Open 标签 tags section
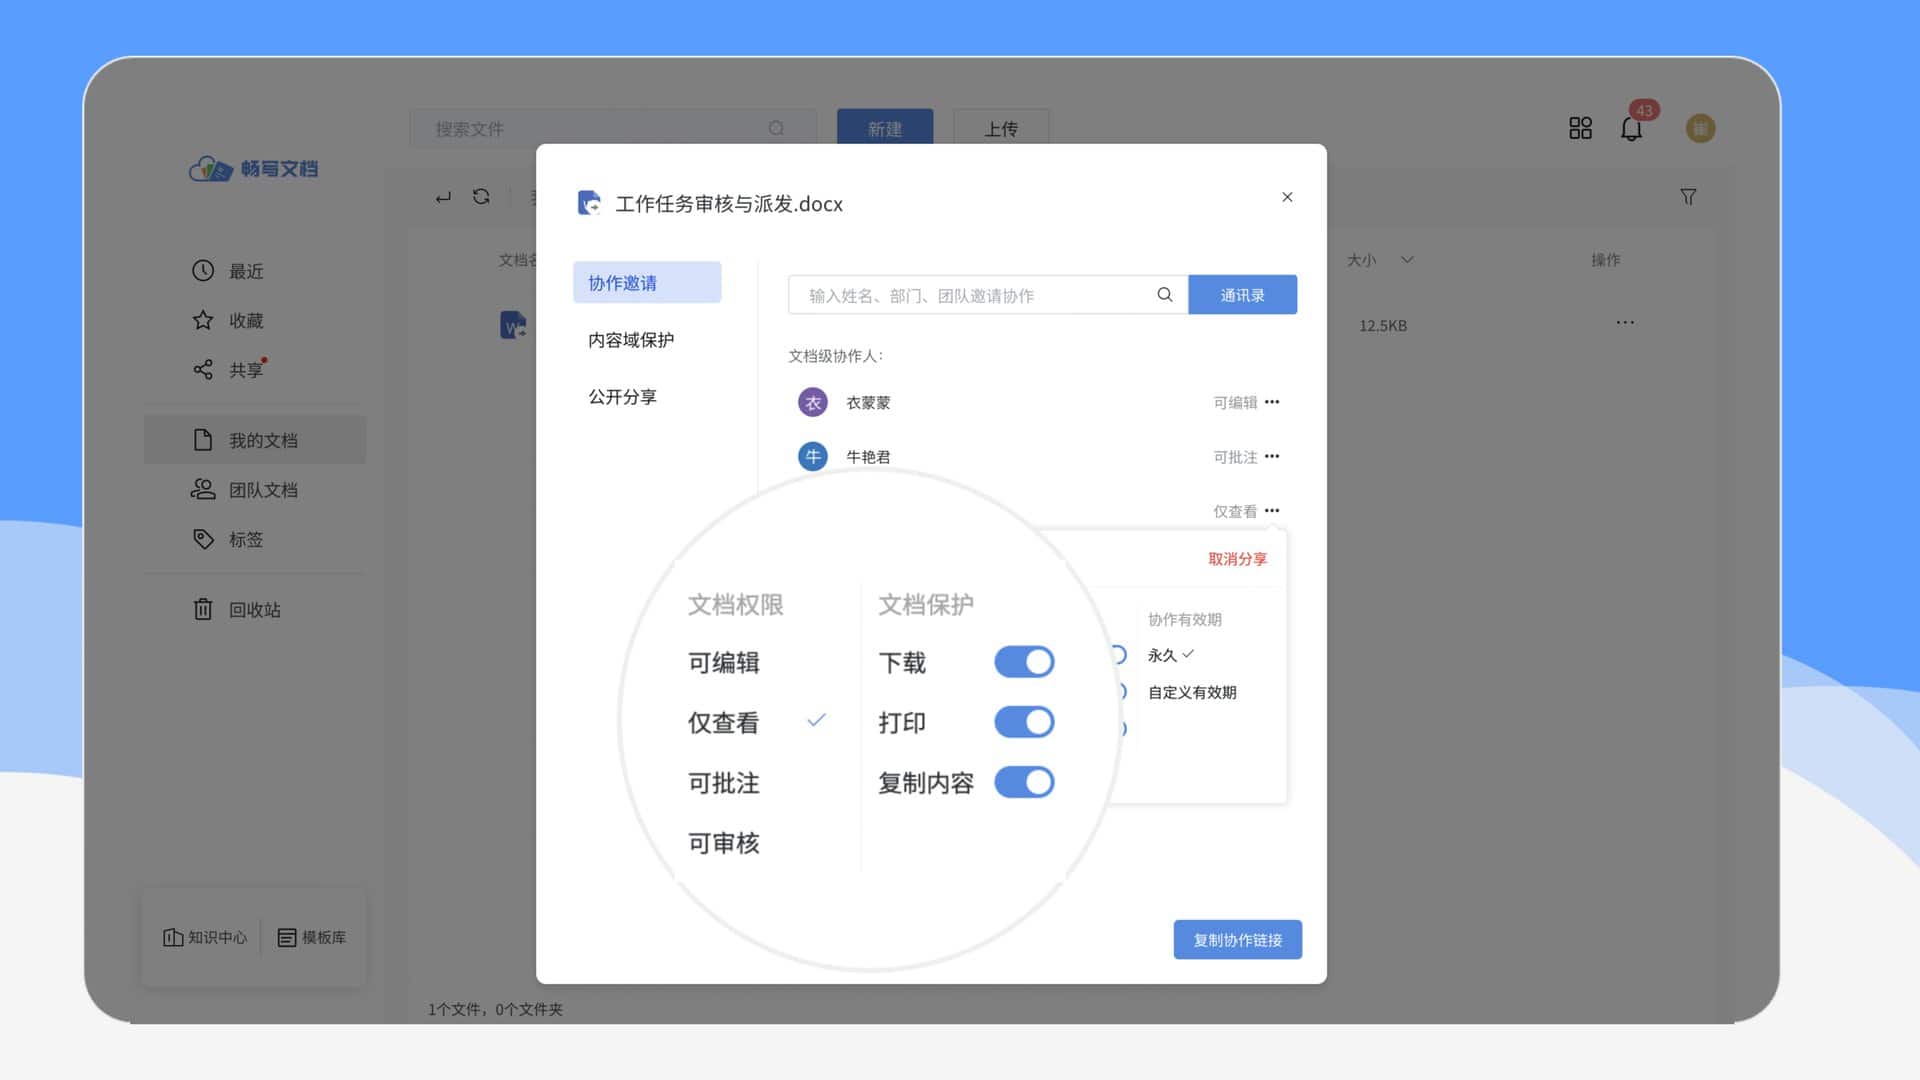The height and width of the screenshot is (1080, 1920). coord(229,539)
